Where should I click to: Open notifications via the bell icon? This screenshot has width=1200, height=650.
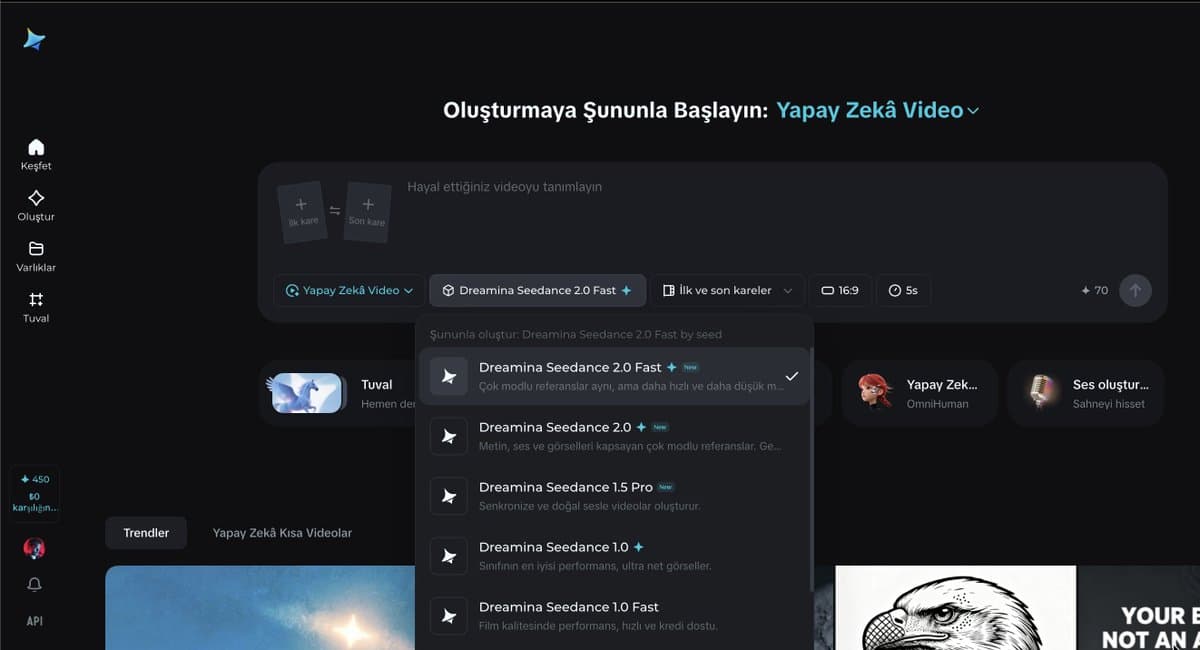35,584
